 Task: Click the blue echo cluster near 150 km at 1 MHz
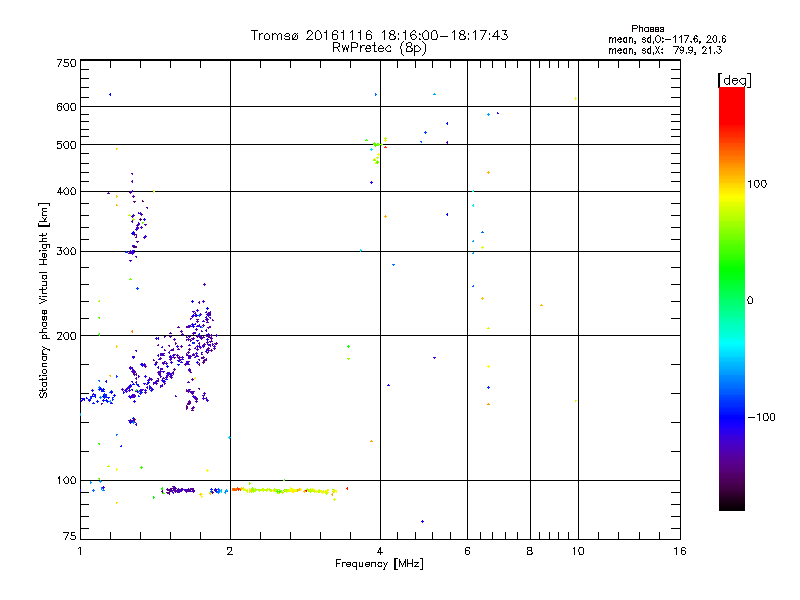tap(98, 396)
